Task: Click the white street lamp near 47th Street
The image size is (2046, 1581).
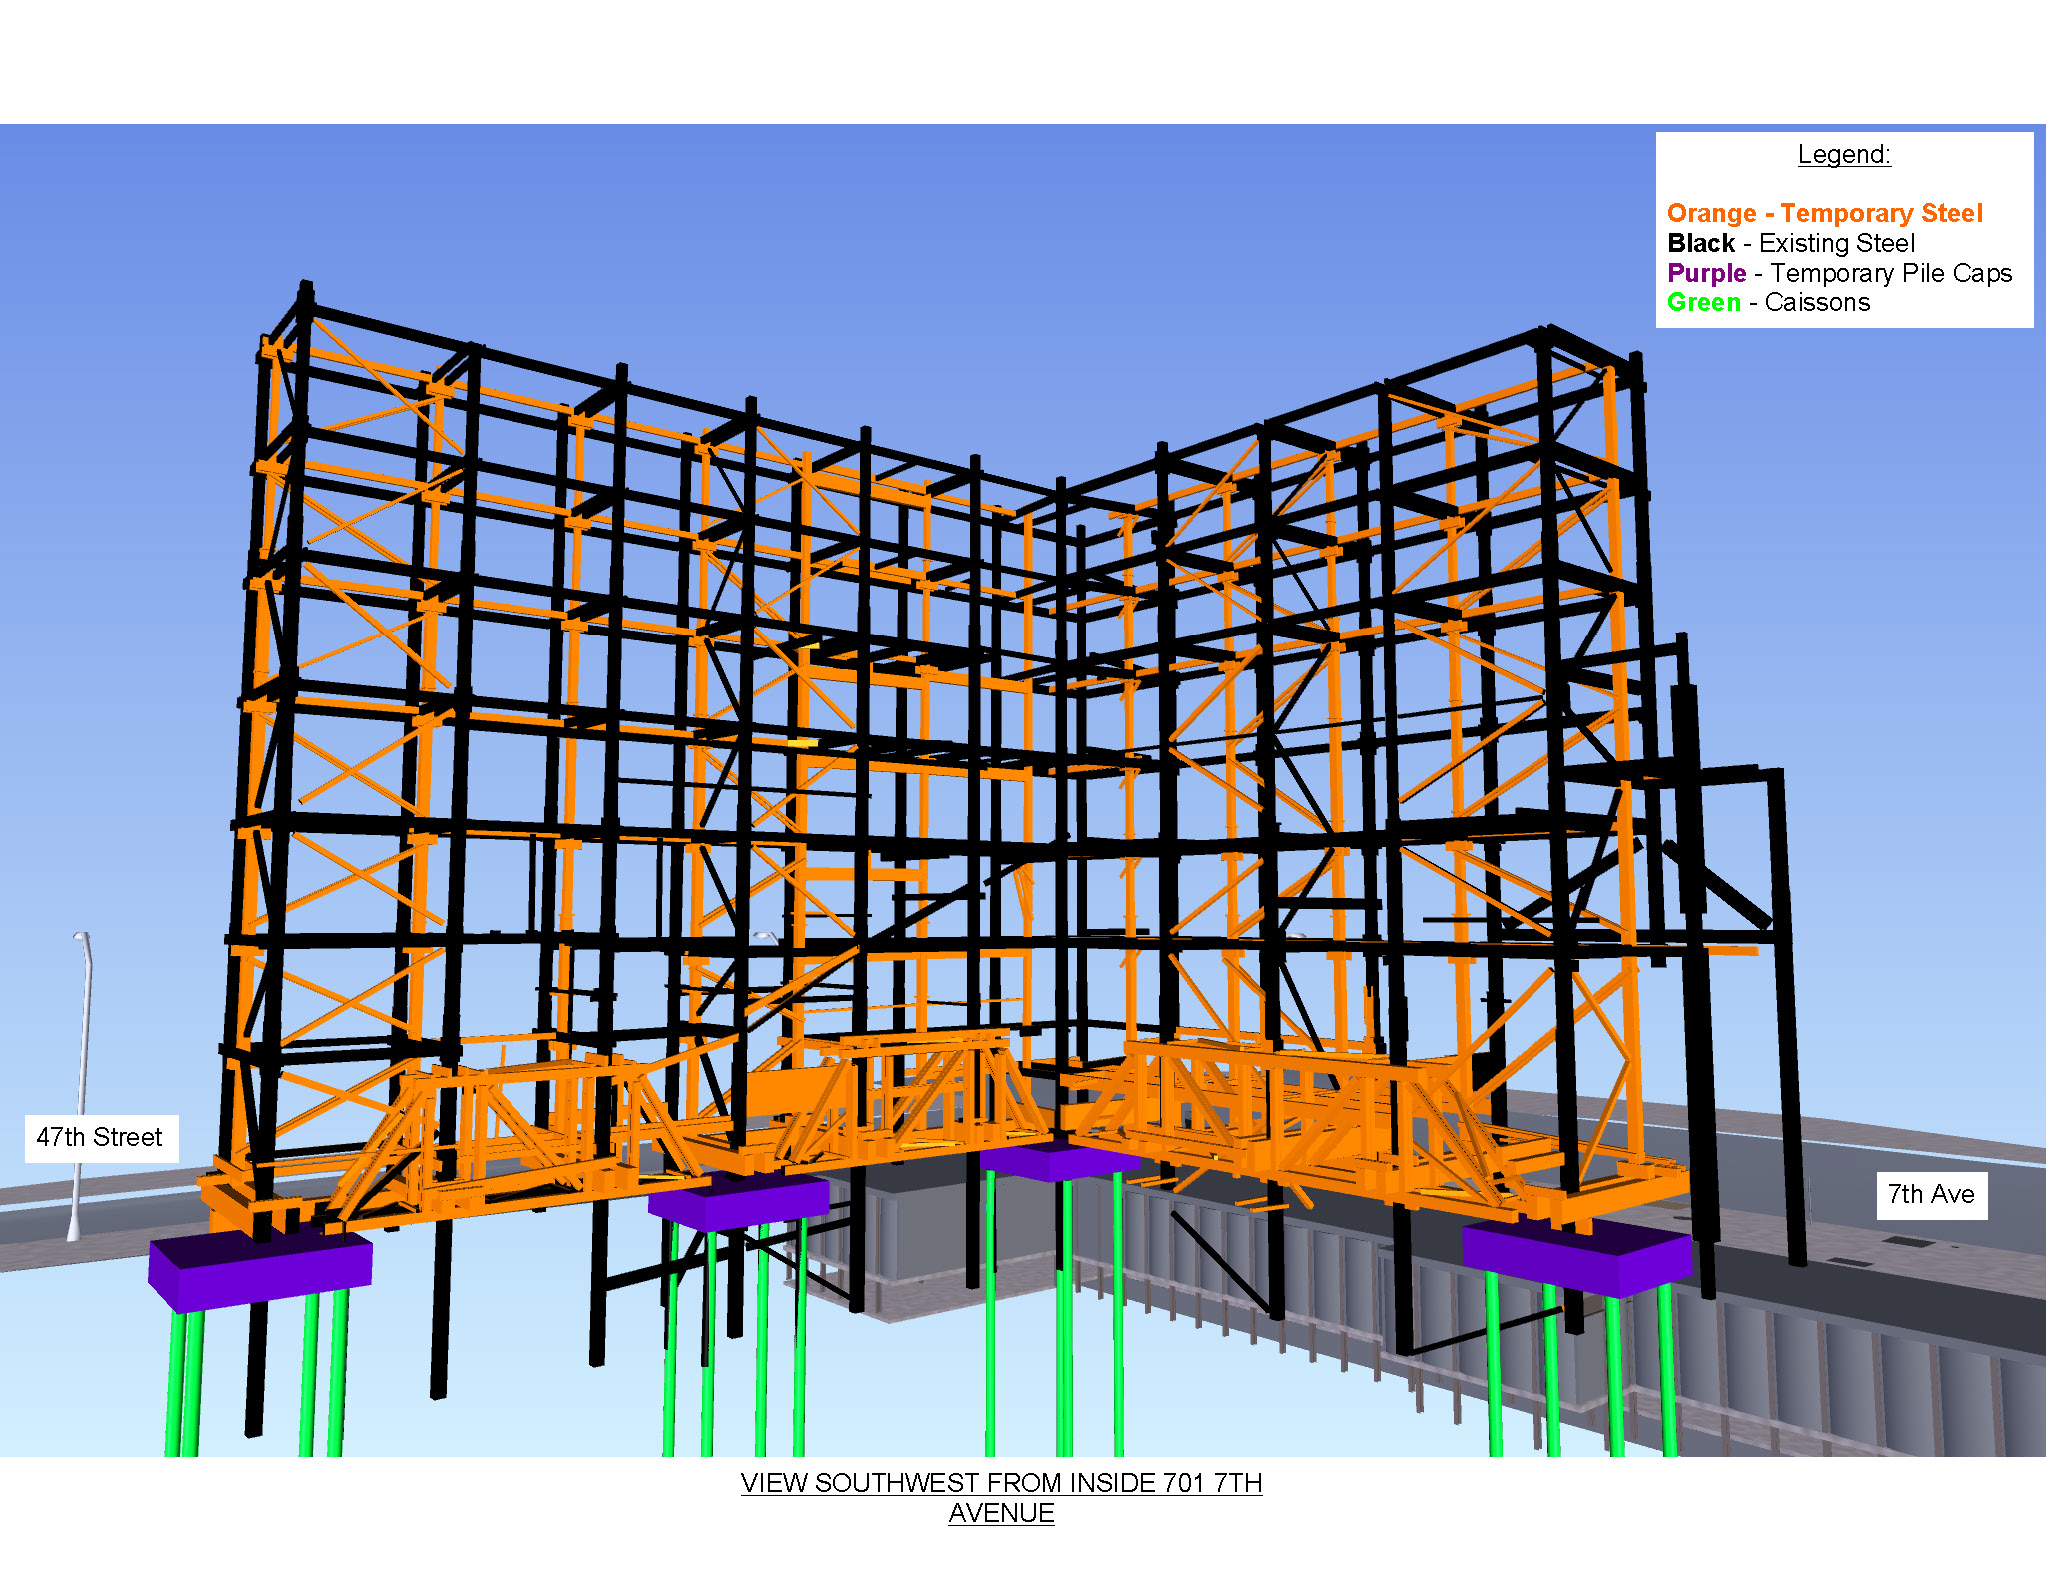Action: point(81,1085)
